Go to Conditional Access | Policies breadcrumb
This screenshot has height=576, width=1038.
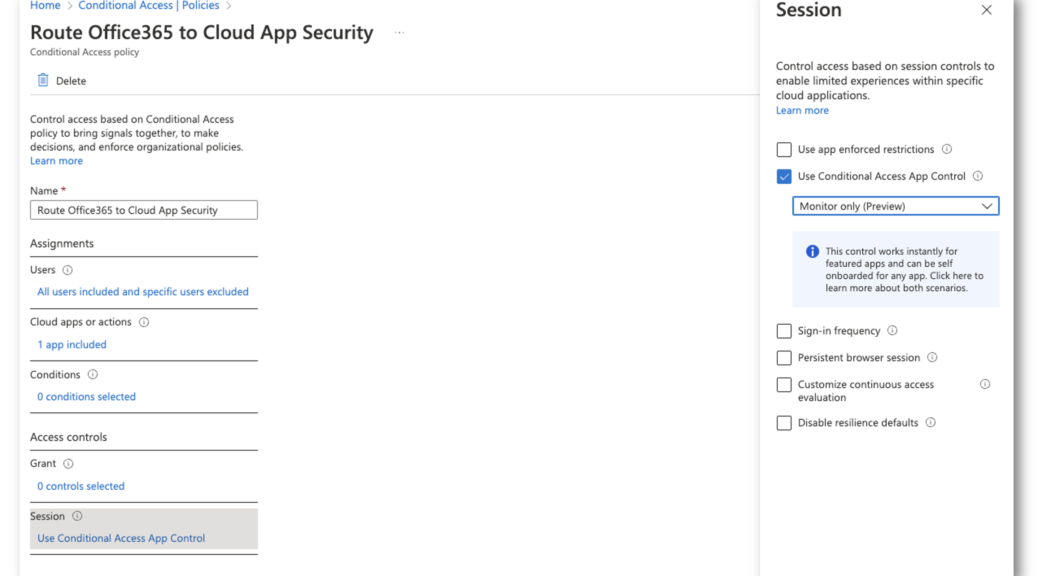(149, 6)
